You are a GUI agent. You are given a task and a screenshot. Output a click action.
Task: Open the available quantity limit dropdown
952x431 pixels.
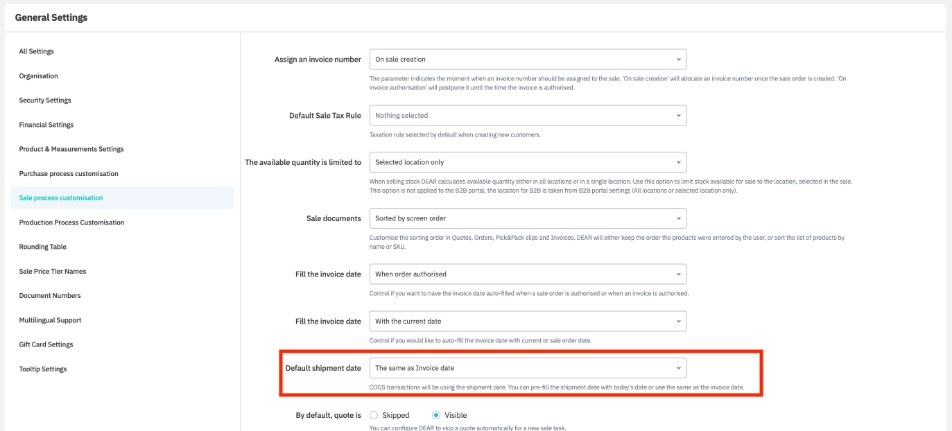click(x=527, y=162)
